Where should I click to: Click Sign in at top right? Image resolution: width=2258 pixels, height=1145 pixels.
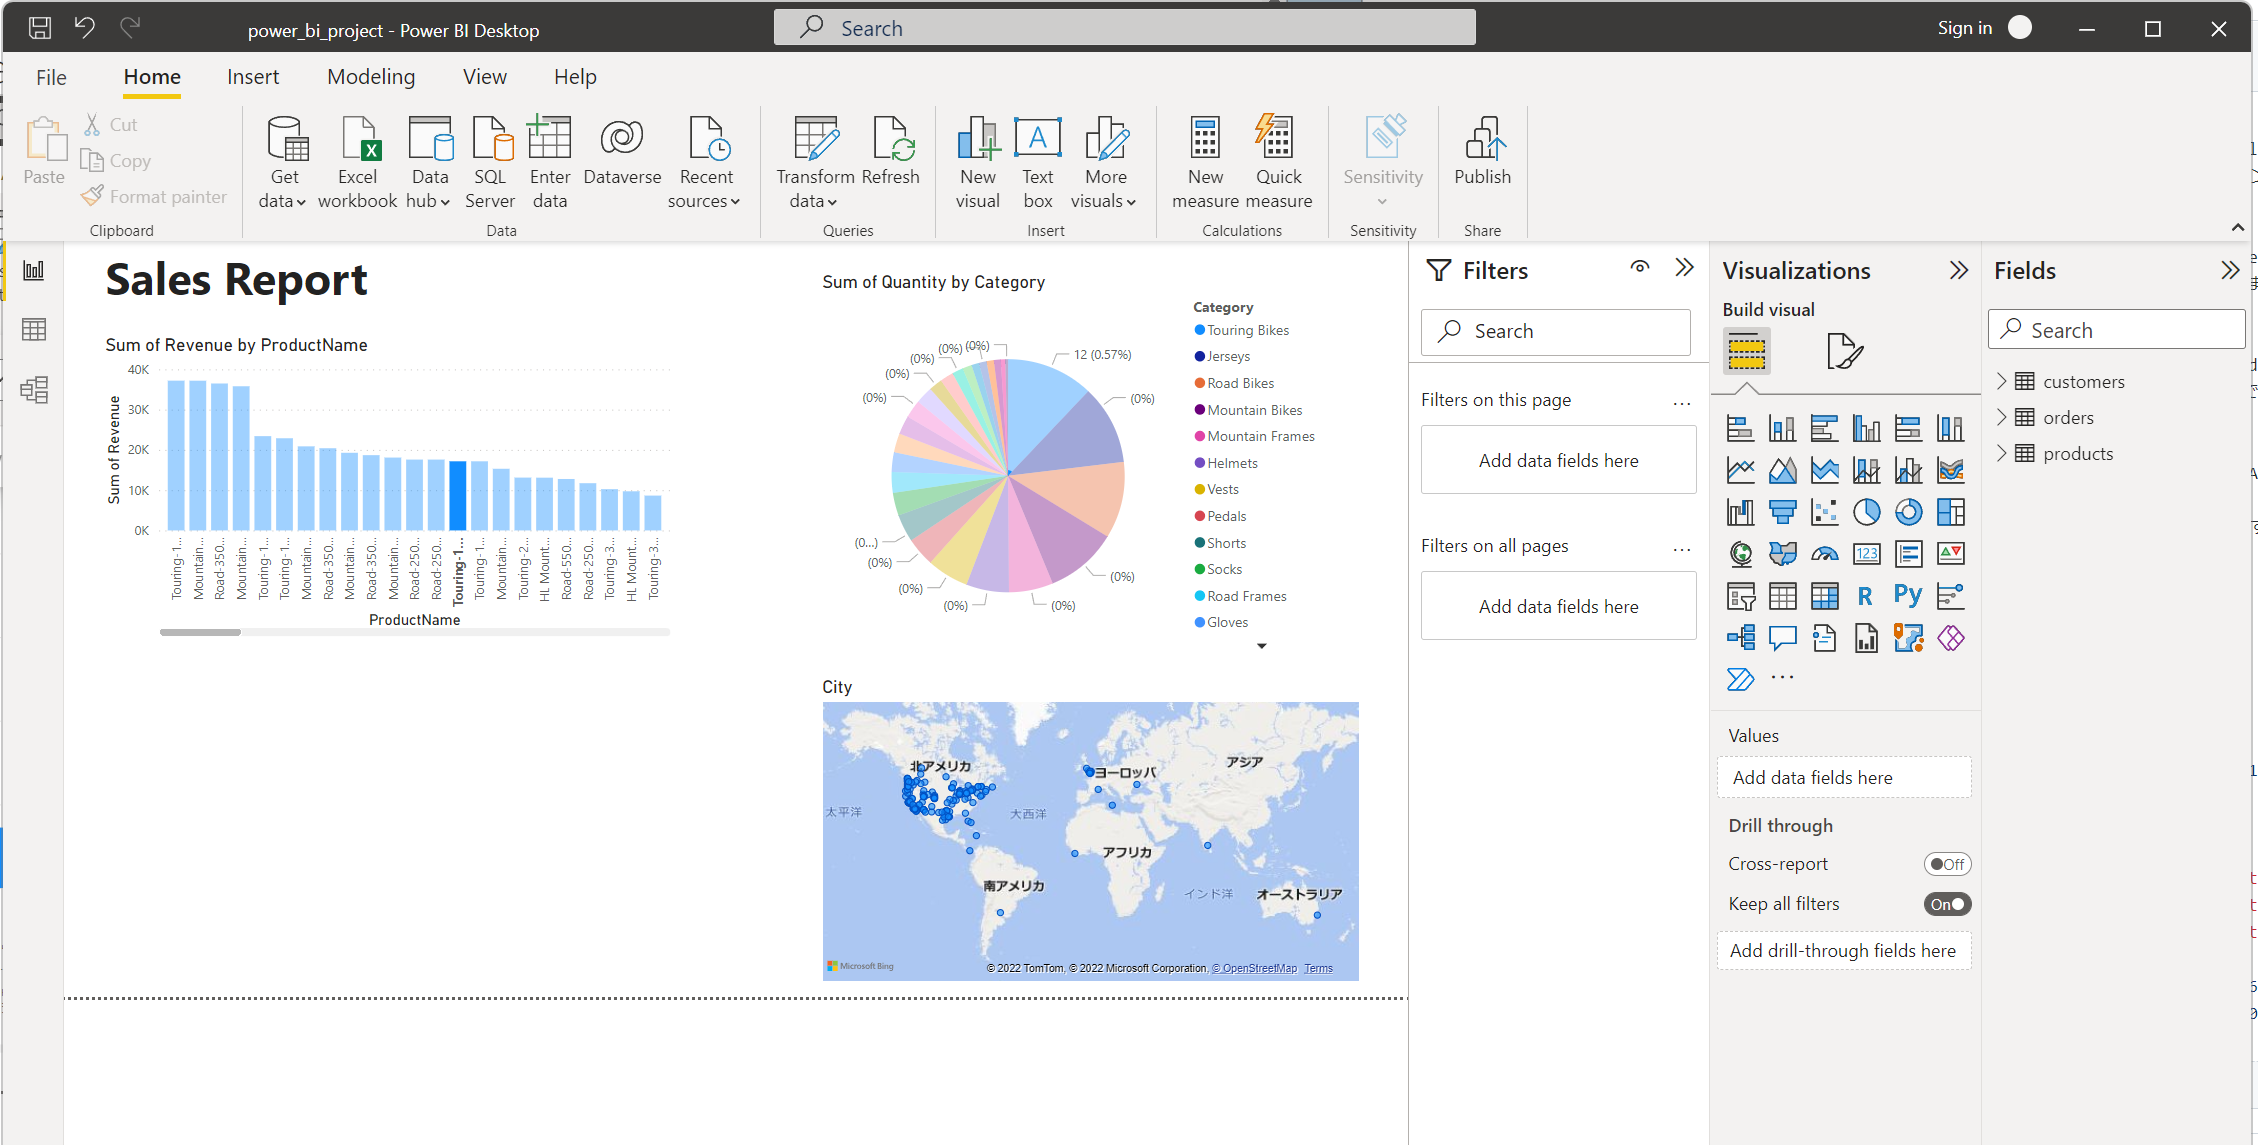[1964, 28]
